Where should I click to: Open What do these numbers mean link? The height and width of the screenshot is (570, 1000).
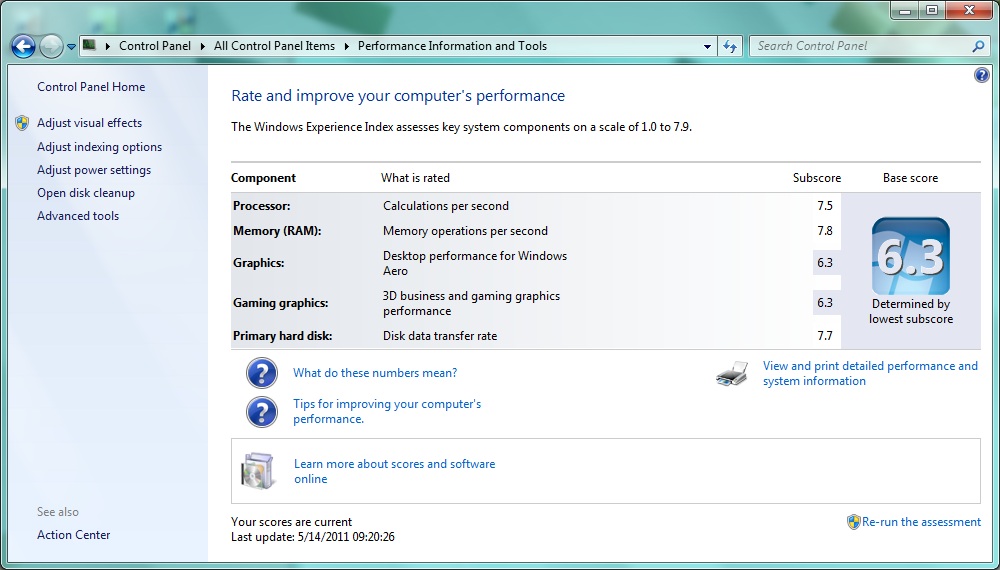click(375, 373)
